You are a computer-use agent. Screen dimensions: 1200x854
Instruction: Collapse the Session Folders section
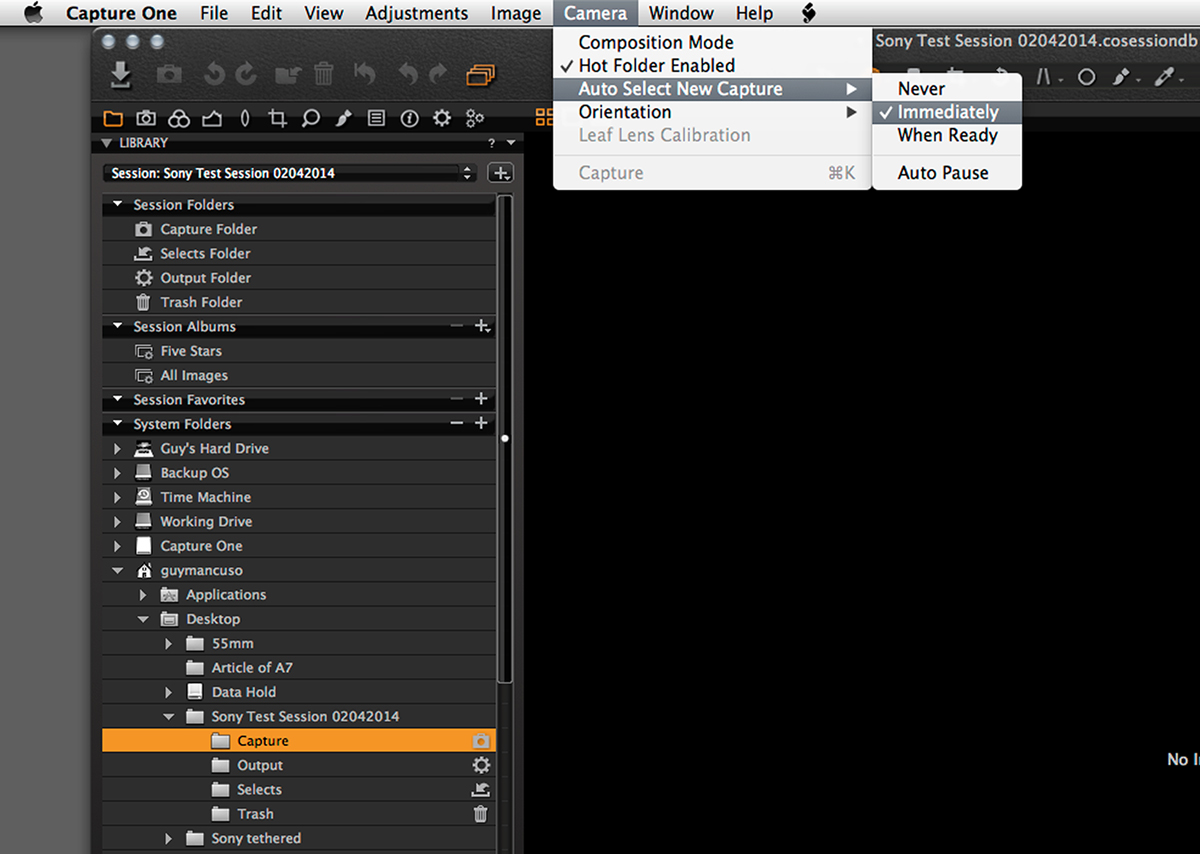pyautogui.click(x=118, y=205)
